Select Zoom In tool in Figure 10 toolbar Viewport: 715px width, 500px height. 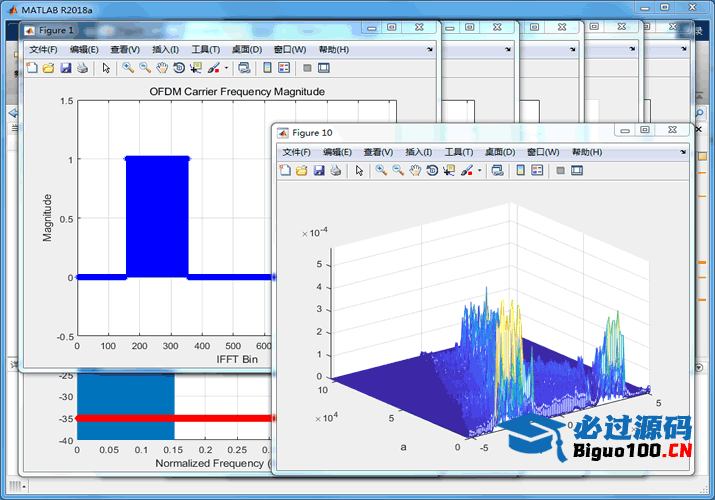pyautogui.click(x=381, y=170)
